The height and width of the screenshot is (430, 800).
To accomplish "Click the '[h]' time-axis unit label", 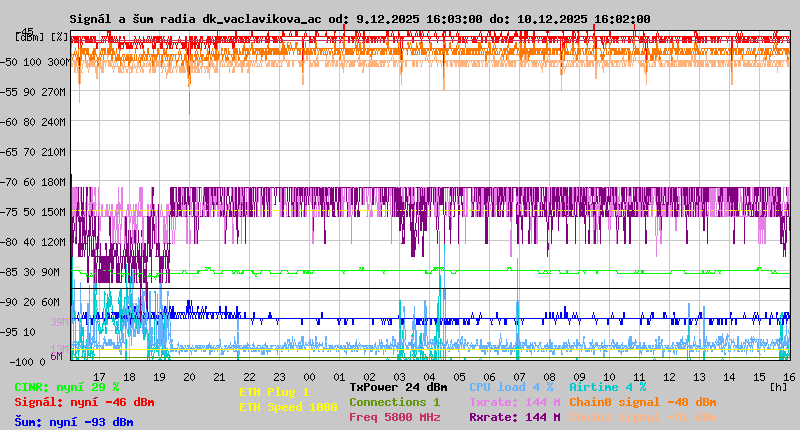I will click(x=779, y=387).
